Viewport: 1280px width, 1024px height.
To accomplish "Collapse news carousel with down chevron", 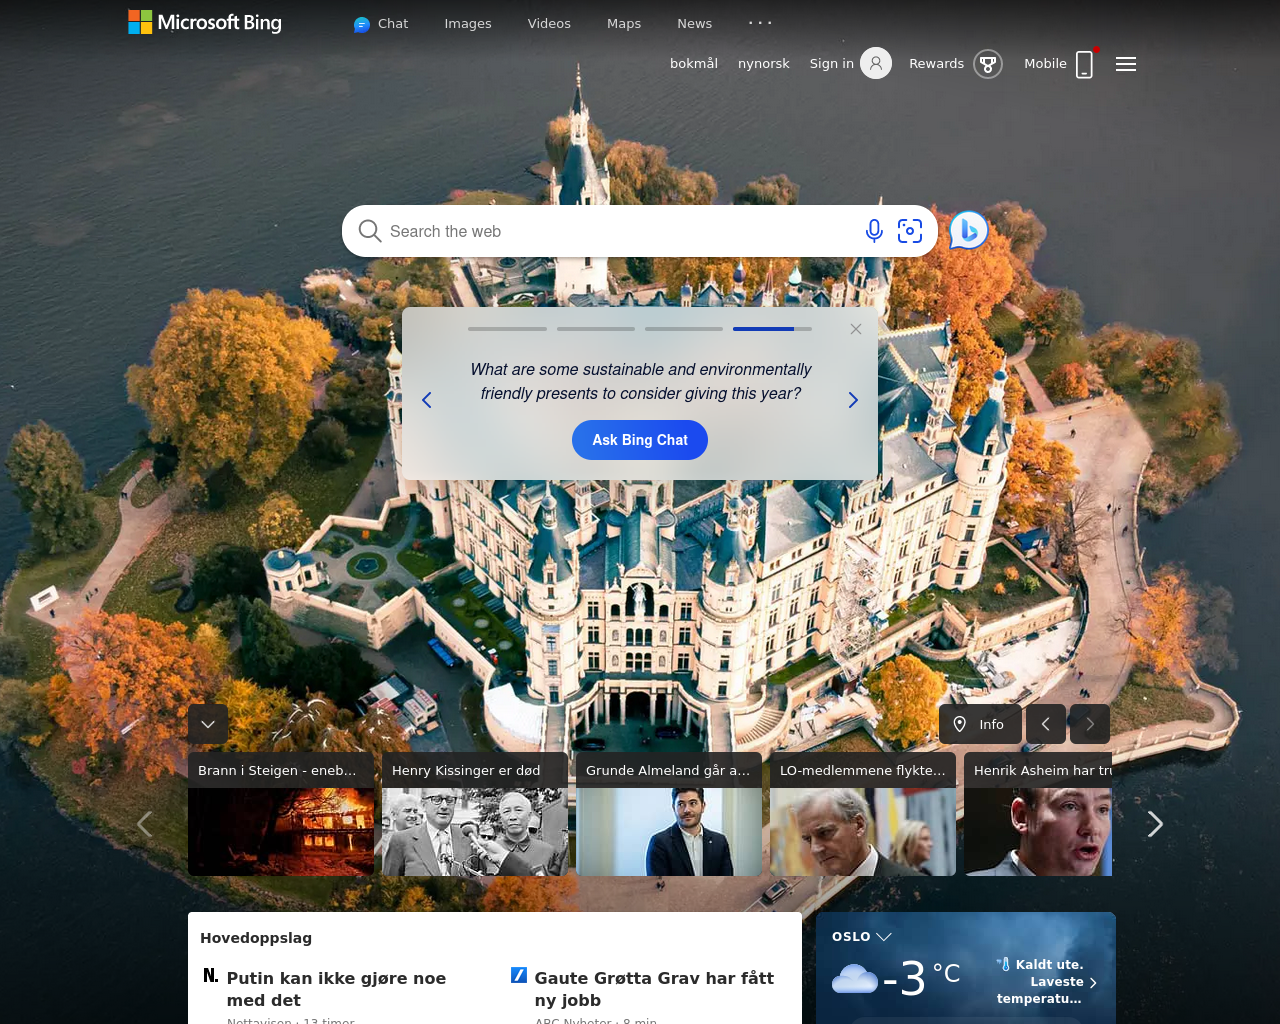I will tap(208, 724).
